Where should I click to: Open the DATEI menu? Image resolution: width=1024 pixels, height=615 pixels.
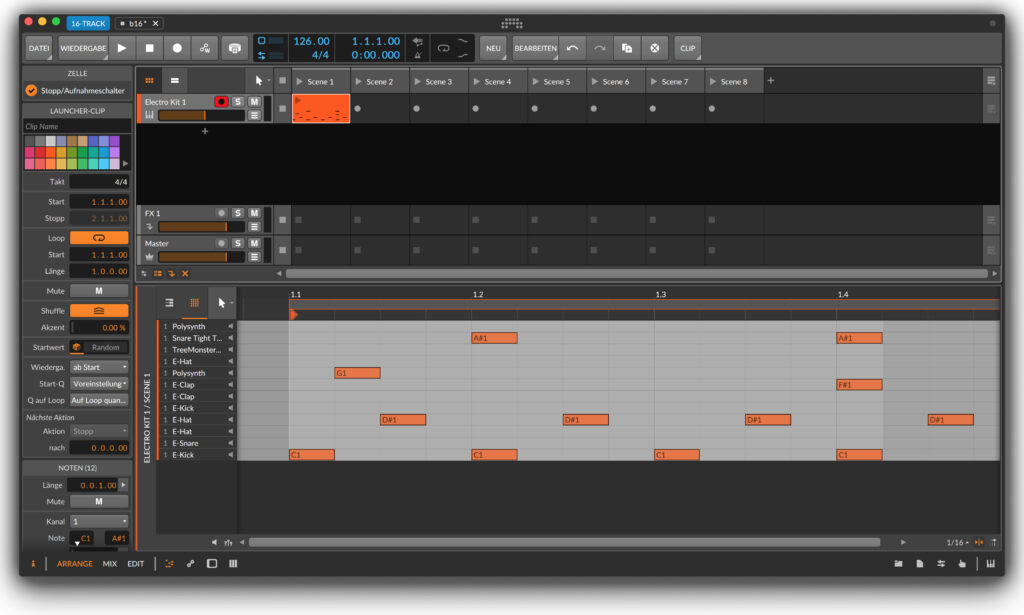[39, 48]
